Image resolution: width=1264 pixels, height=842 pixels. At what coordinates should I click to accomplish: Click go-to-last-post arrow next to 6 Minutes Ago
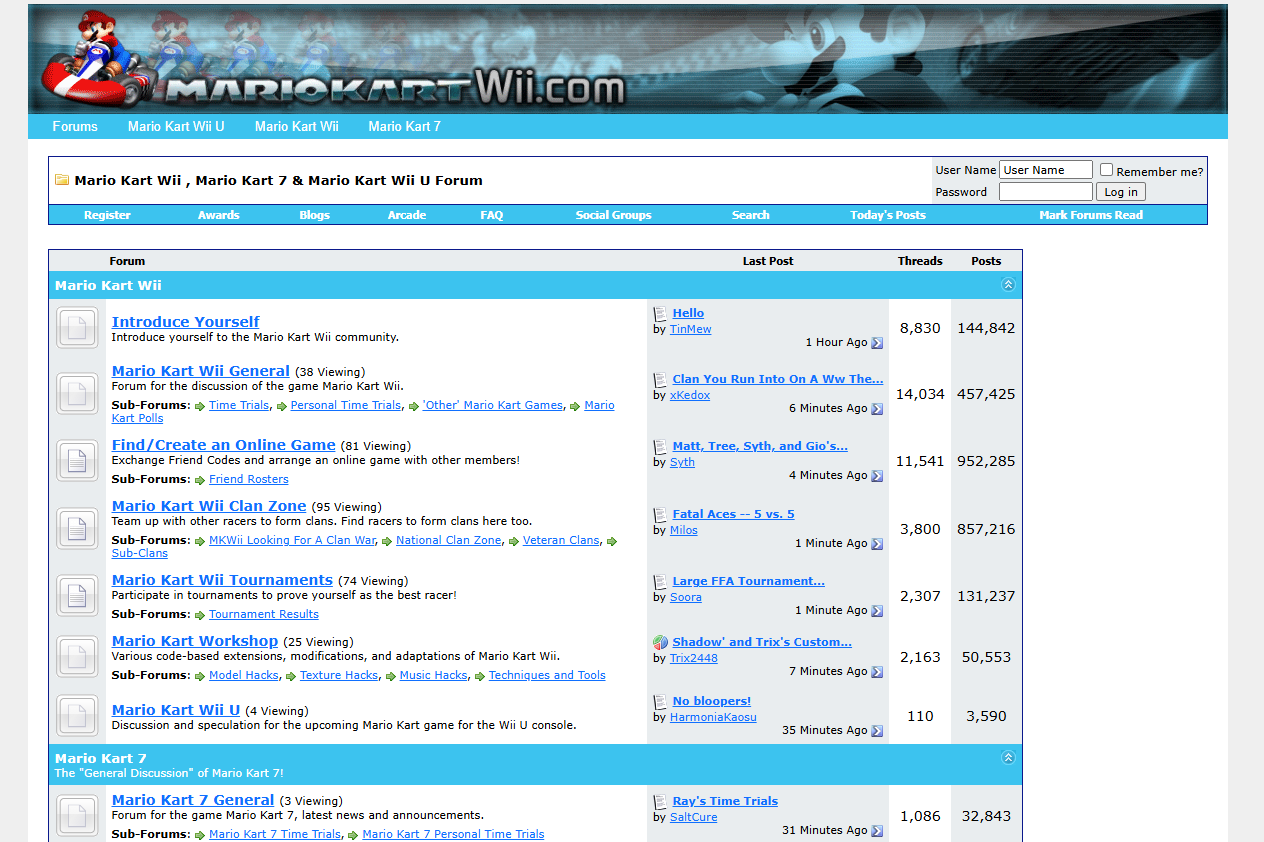tap(877, 409)
